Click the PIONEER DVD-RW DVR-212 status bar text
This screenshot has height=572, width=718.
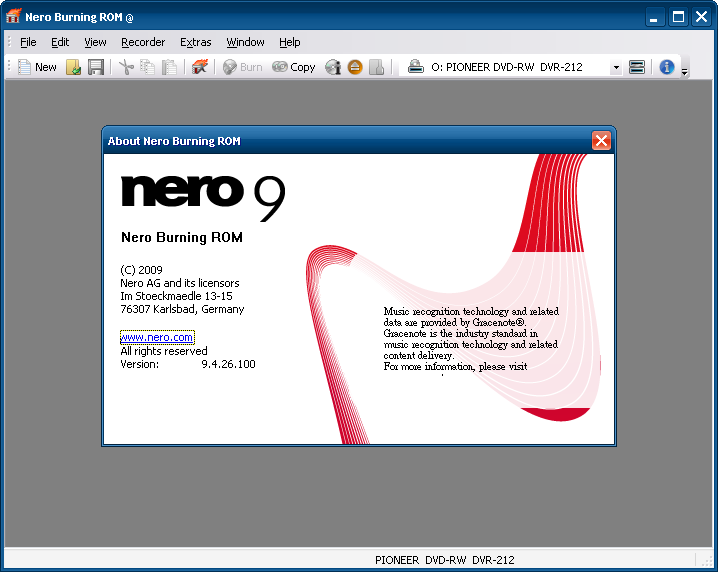tap(445, 560)
